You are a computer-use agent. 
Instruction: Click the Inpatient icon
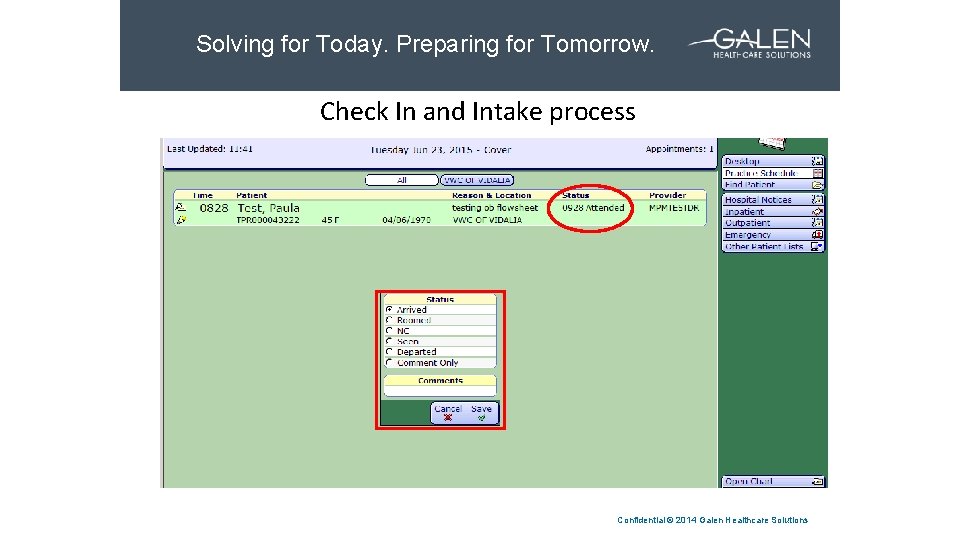point(817,211)
